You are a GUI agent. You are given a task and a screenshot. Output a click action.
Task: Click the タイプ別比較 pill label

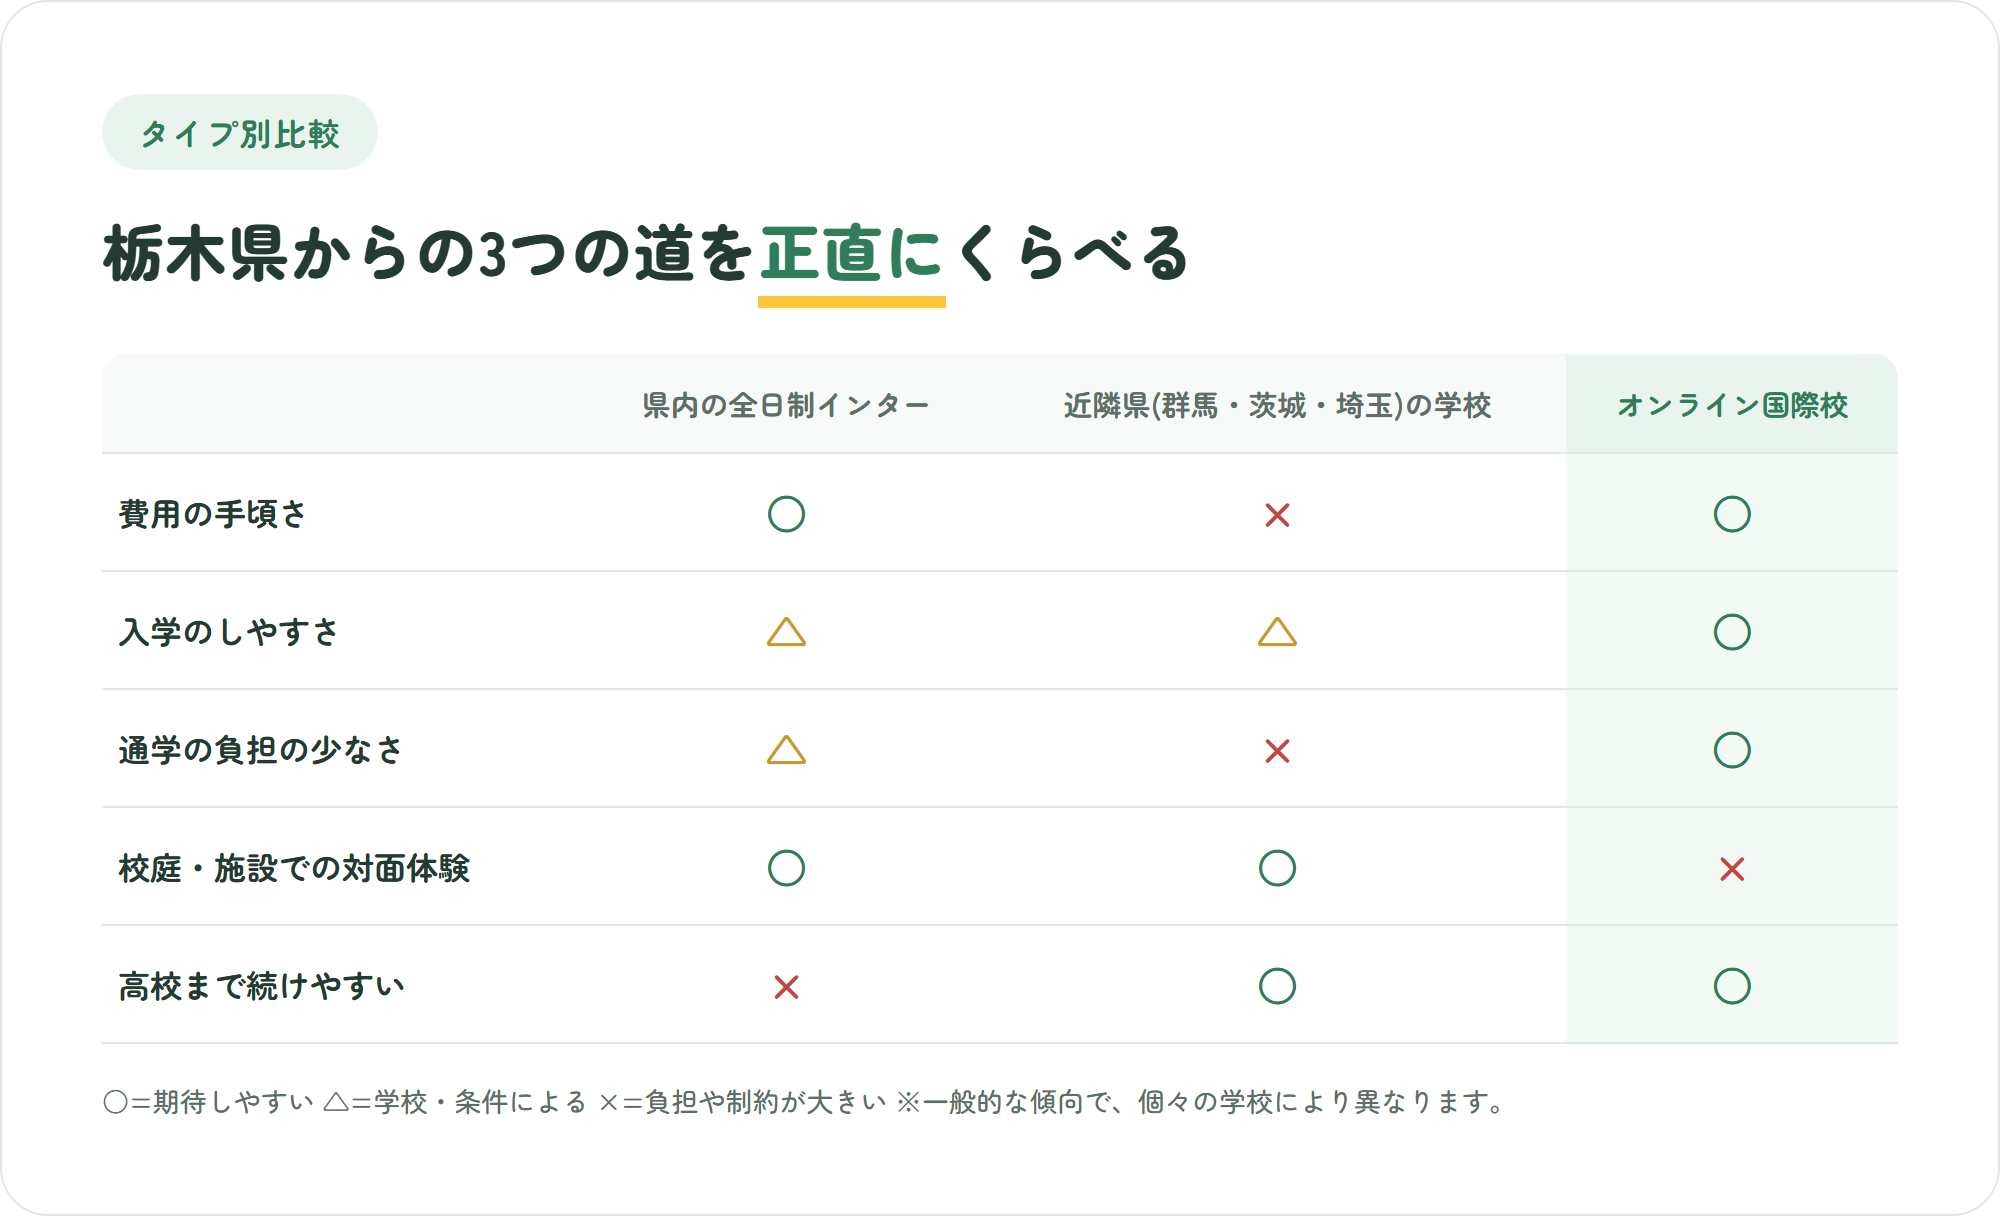pos(240,133)
